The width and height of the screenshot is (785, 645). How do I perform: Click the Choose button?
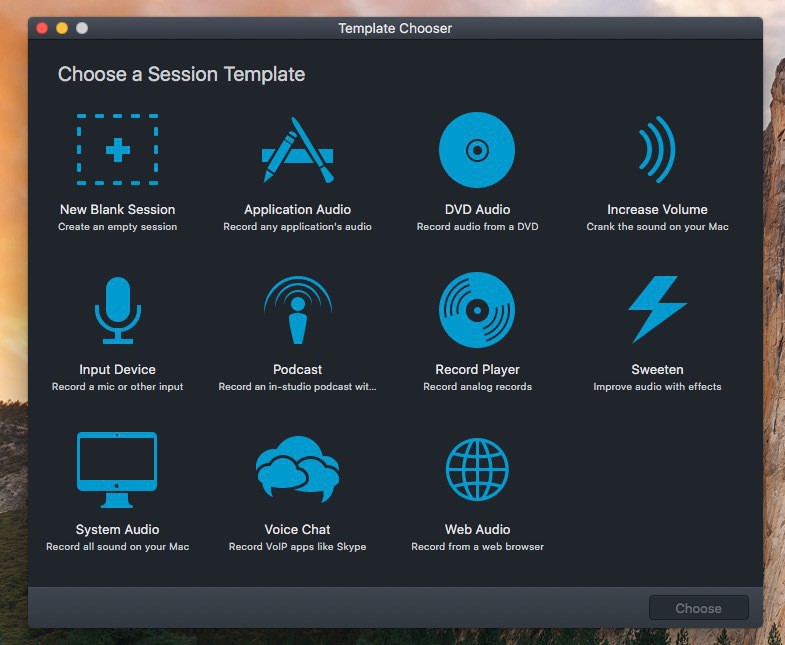point(698,608)
